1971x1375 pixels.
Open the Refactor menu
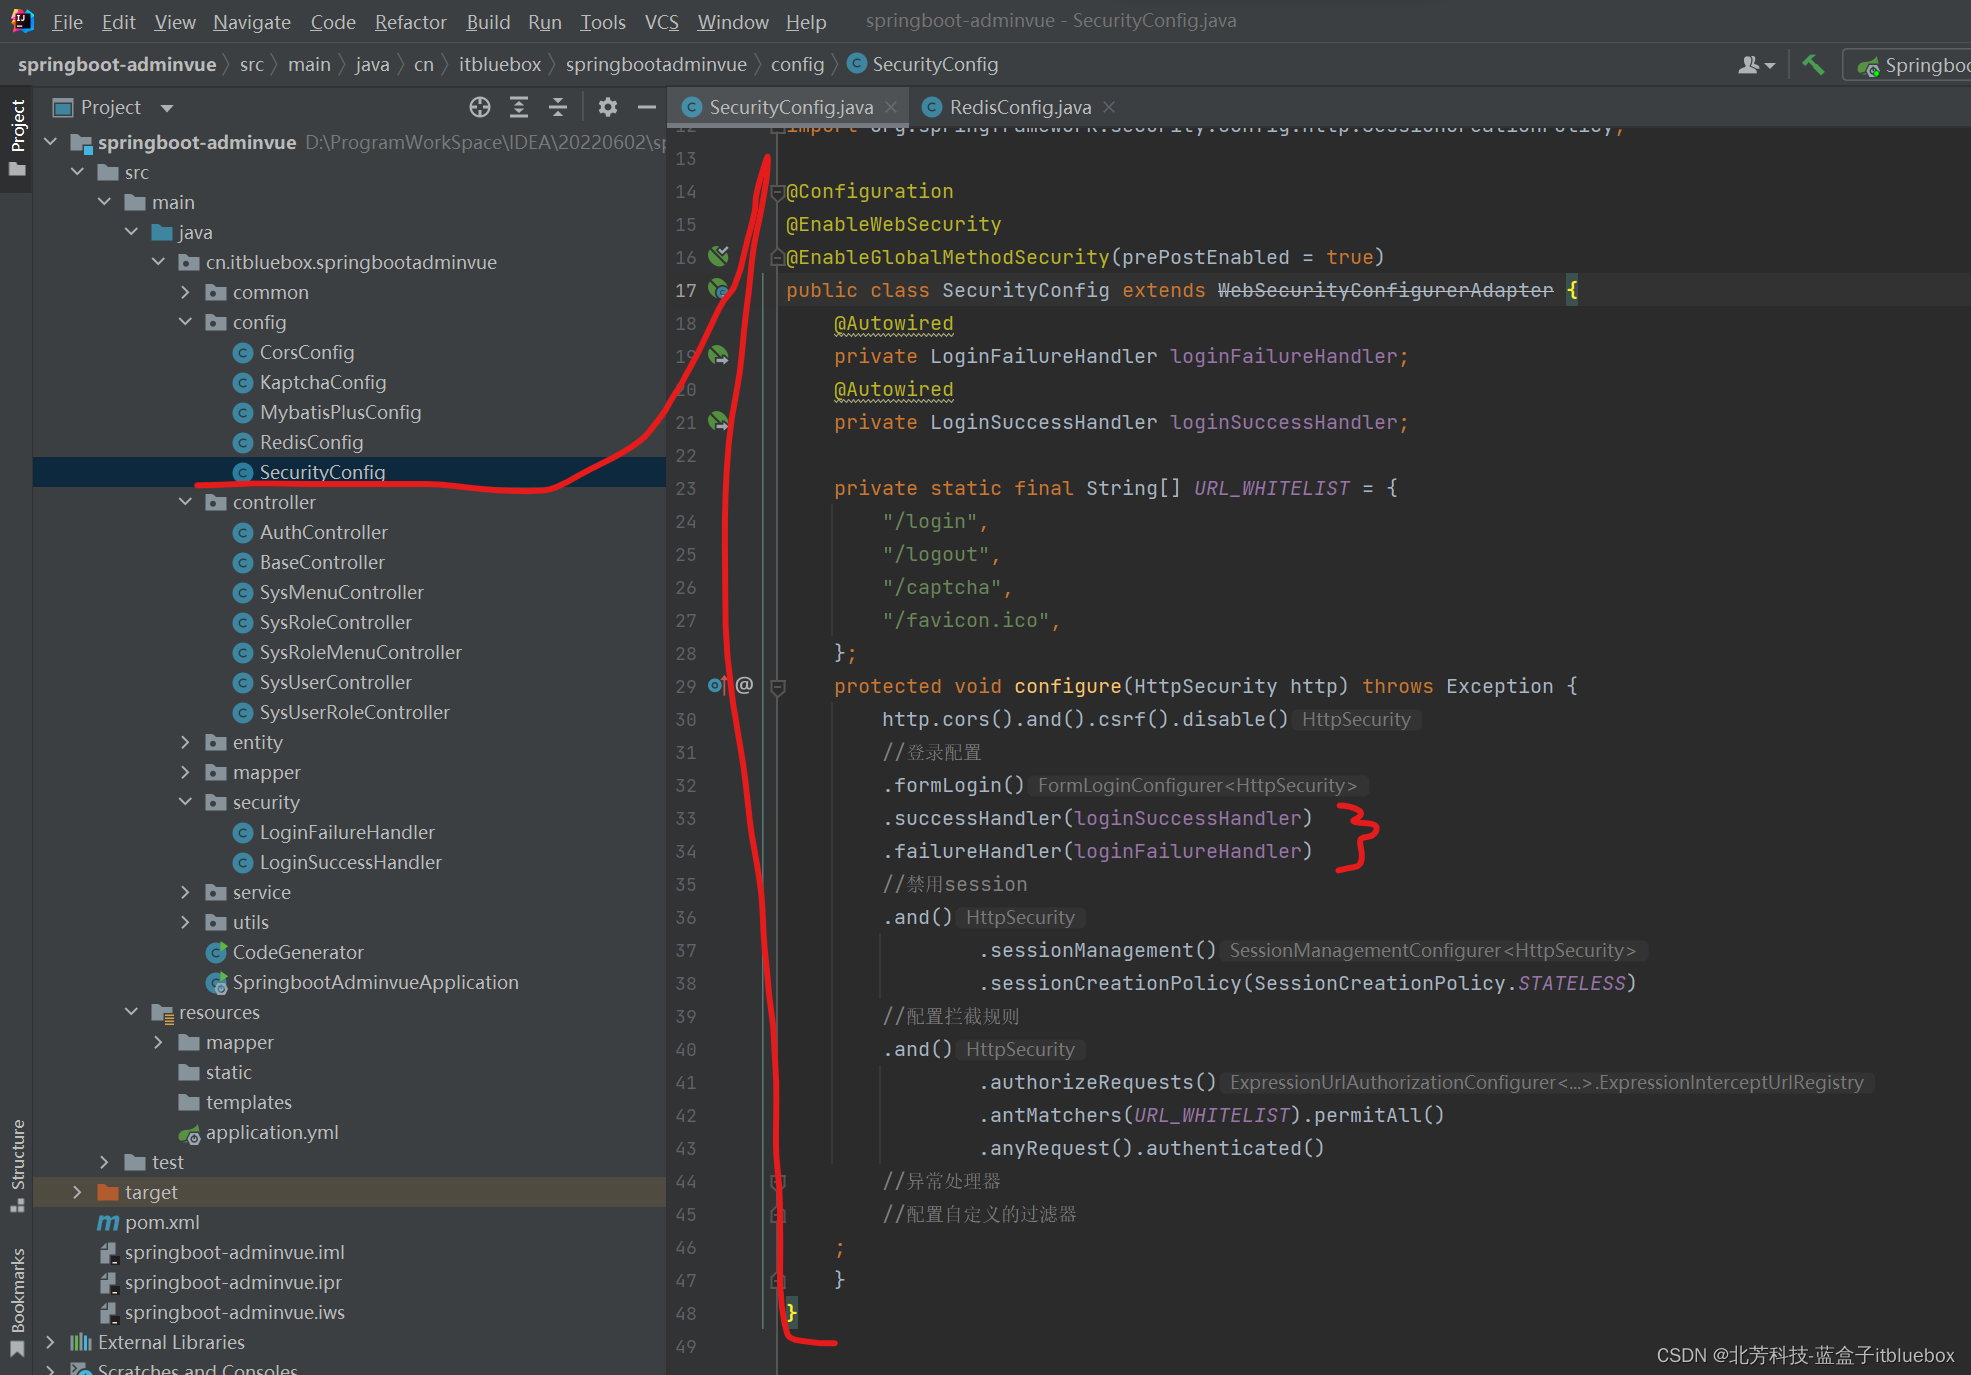[x=410, y=22]
